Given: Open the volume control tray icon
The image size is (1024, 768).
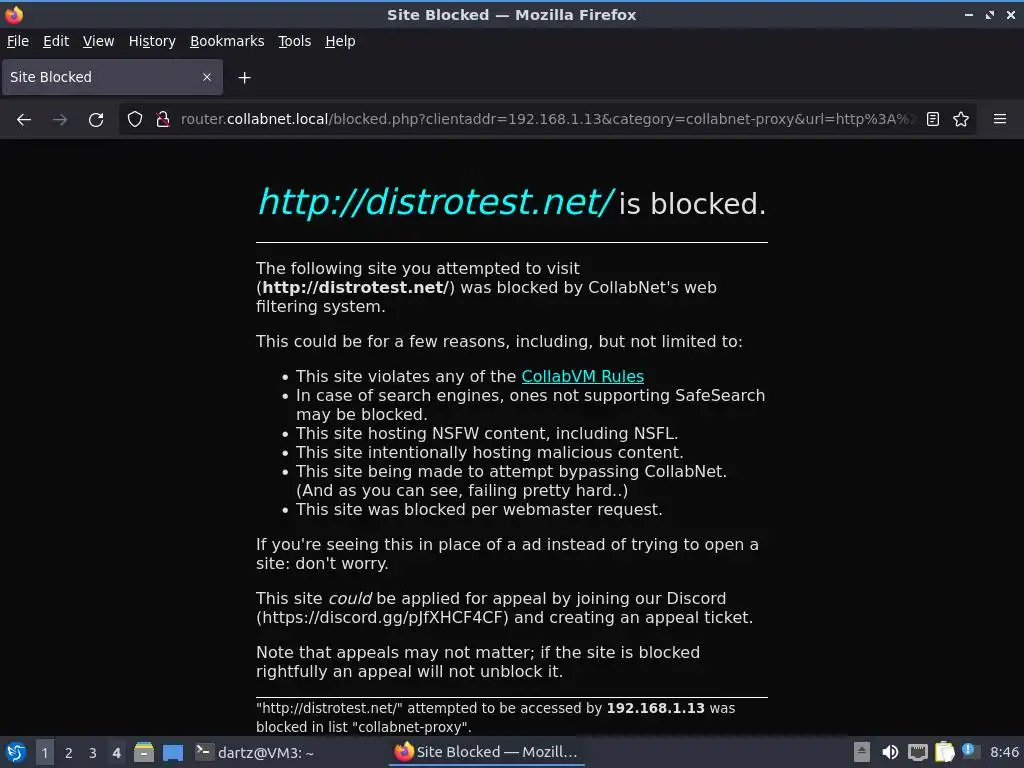Looking at the screenshot, I should point(890,752).
